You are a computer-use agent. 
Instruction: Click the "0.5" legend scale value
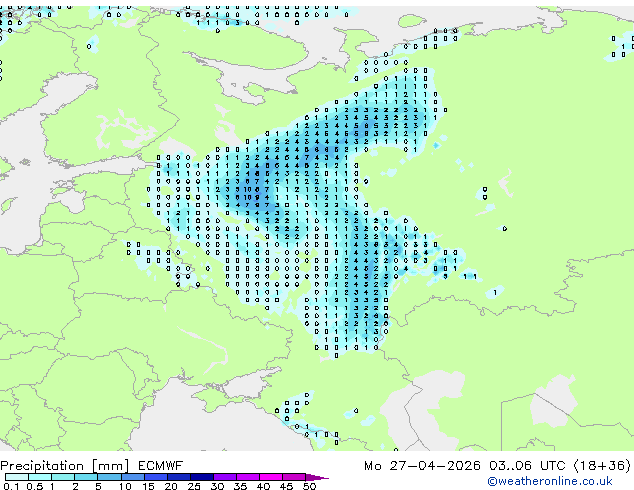click(35, 486)
